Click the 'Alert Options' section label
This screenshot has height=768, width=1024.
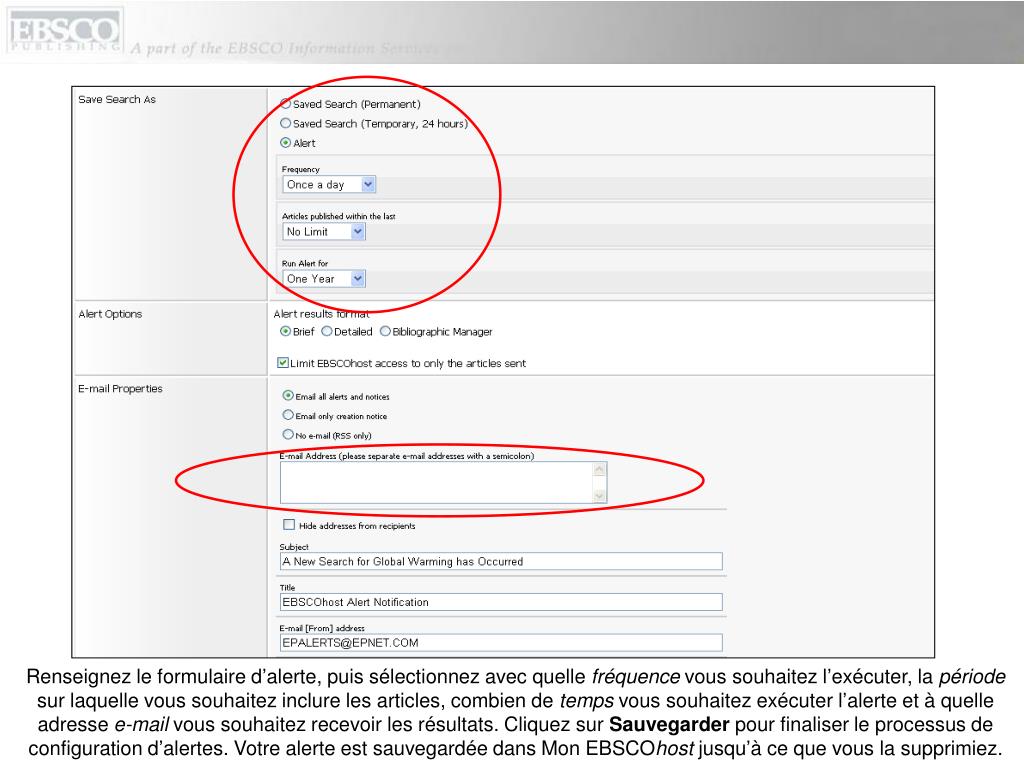tap(110, 314)
